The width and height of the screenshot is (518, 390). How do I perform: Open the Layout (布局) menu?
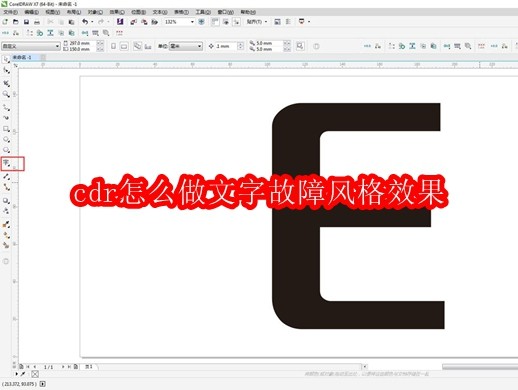(74, 12)
